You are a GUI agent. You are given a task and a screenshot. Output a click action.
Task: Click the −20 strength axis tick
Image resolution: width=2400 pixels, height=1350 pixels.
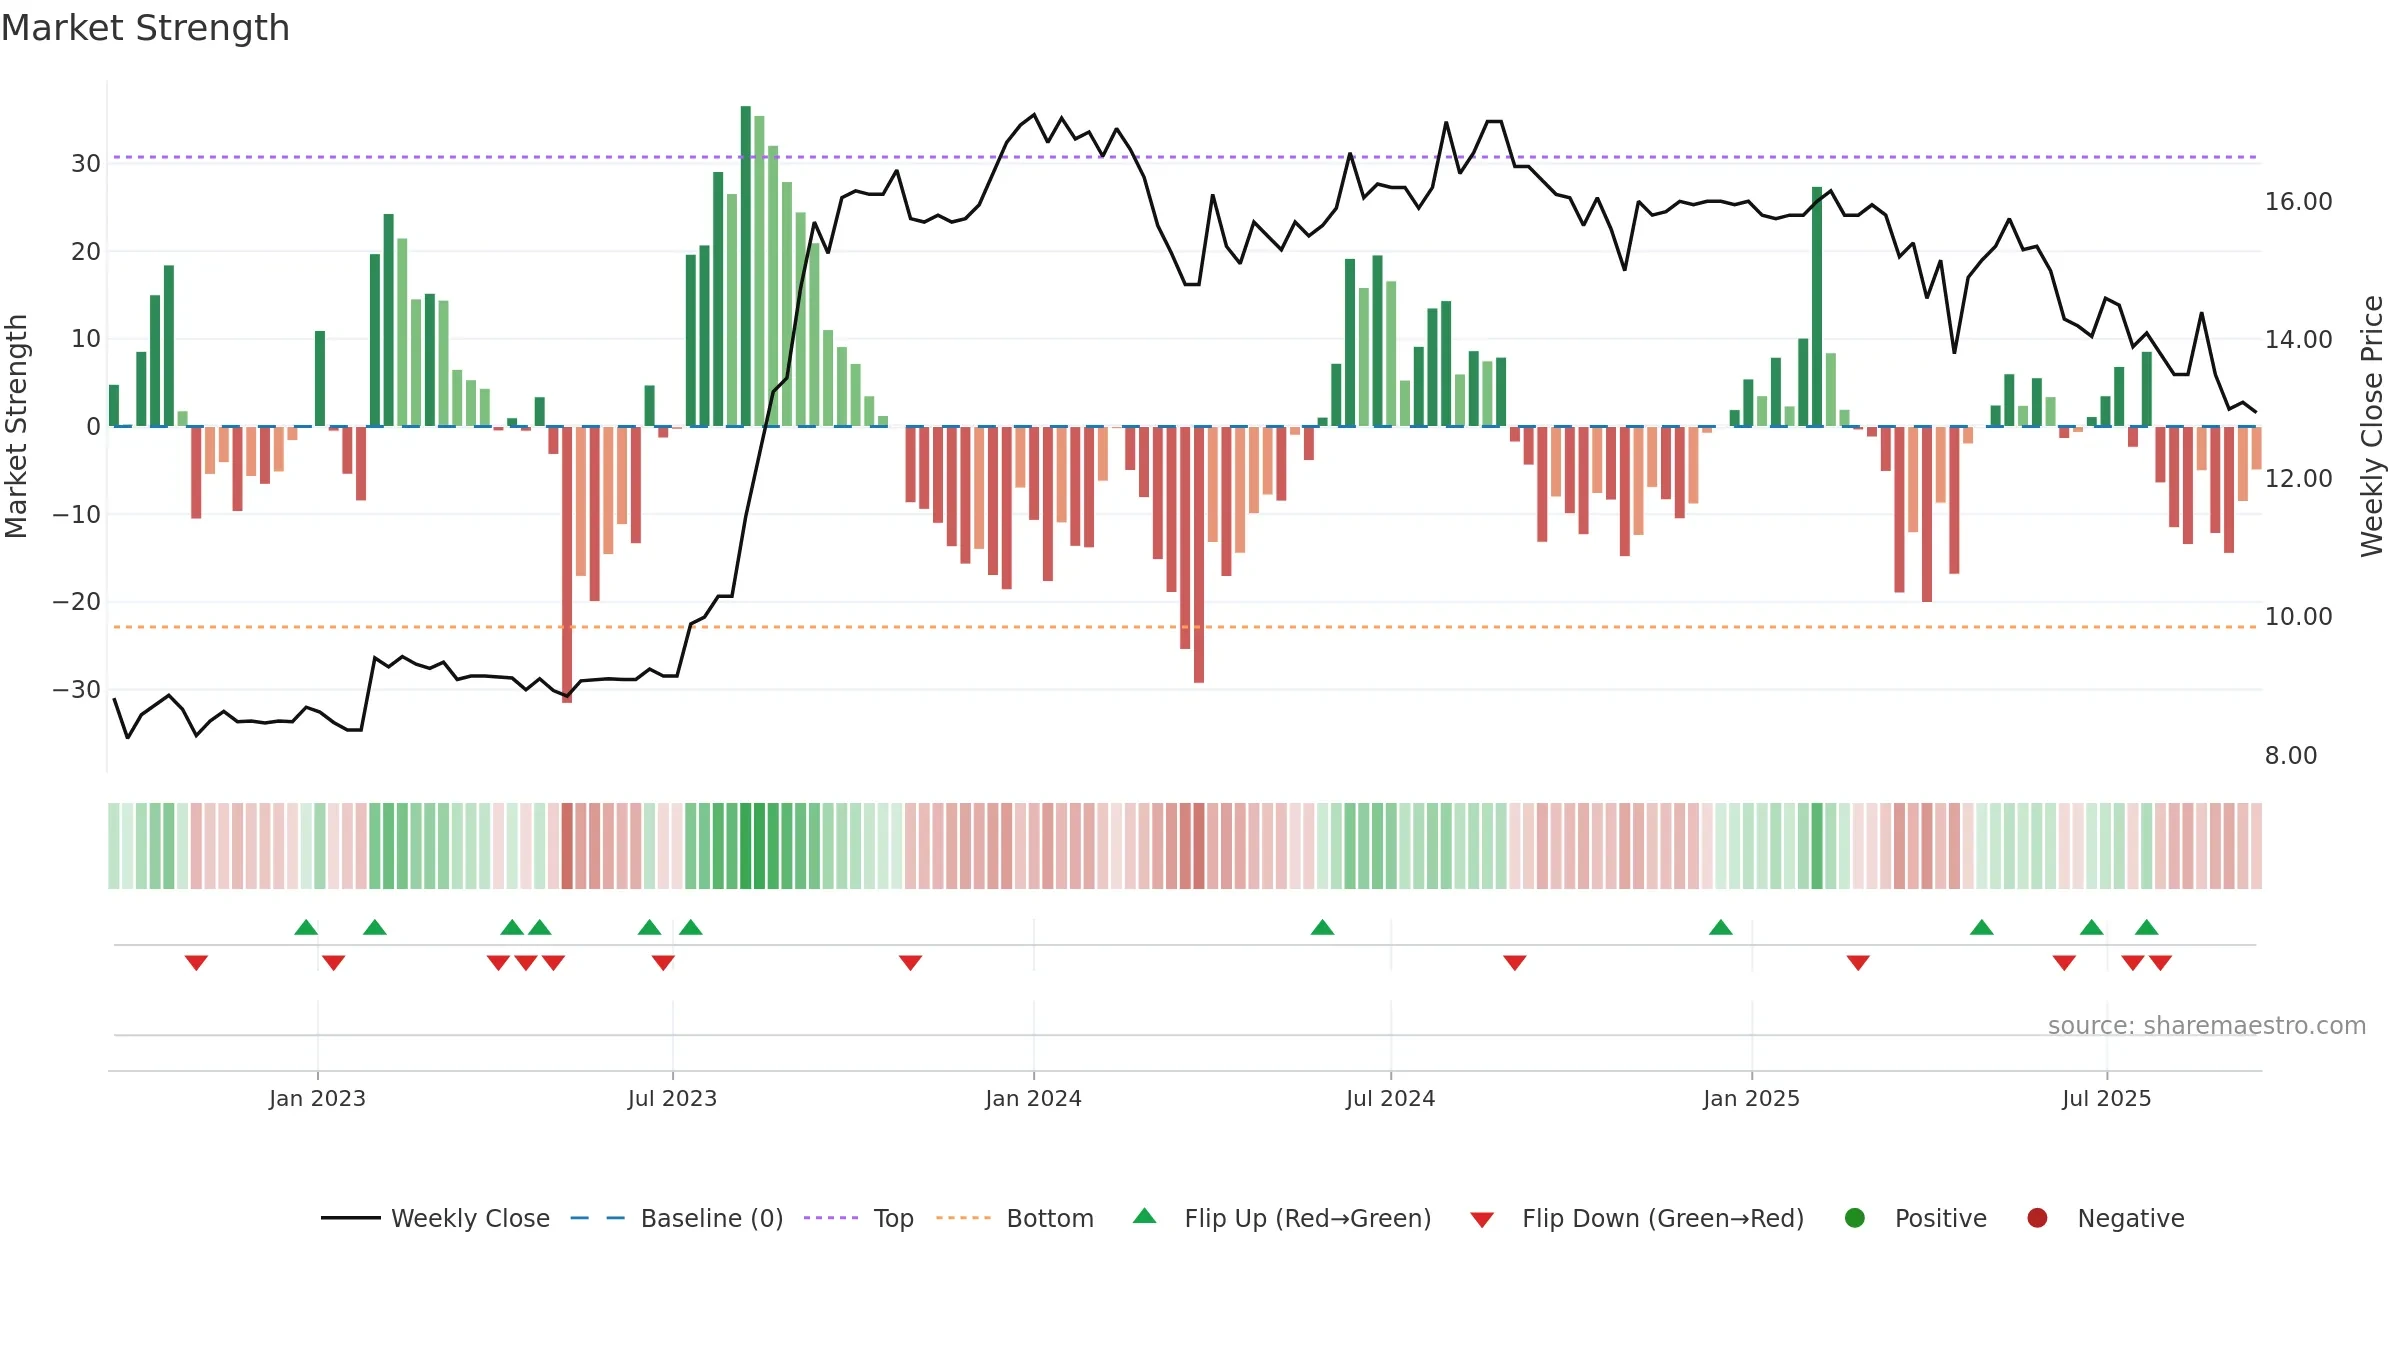[x=77, y=602]
